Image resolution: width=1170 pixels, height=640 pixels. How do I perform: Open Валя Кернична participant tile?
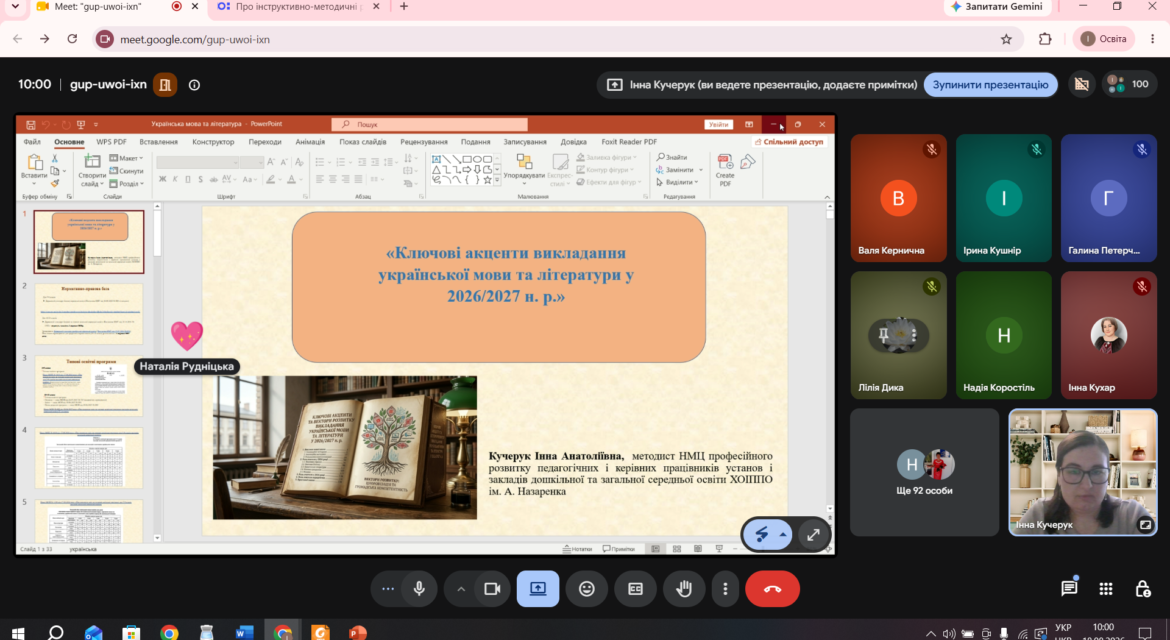(x=898, y=198)
